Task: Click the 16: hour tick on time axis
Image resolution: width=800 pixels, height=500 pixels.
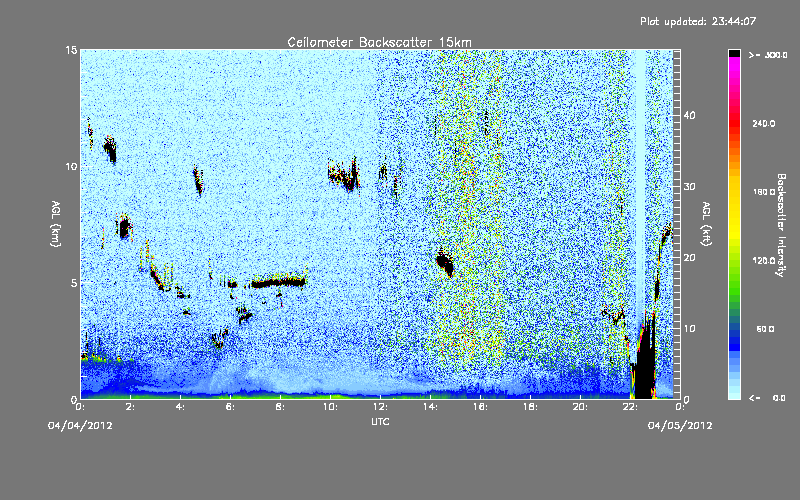Action: click(480, 407)
